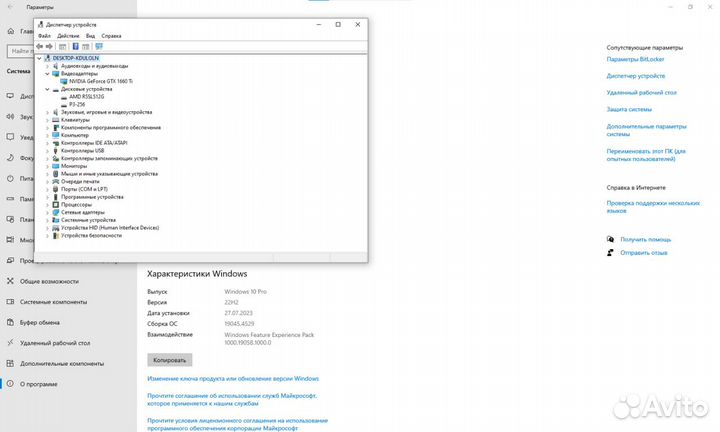Click the Settings home icon in sidebar

click(x=11, y=29)
